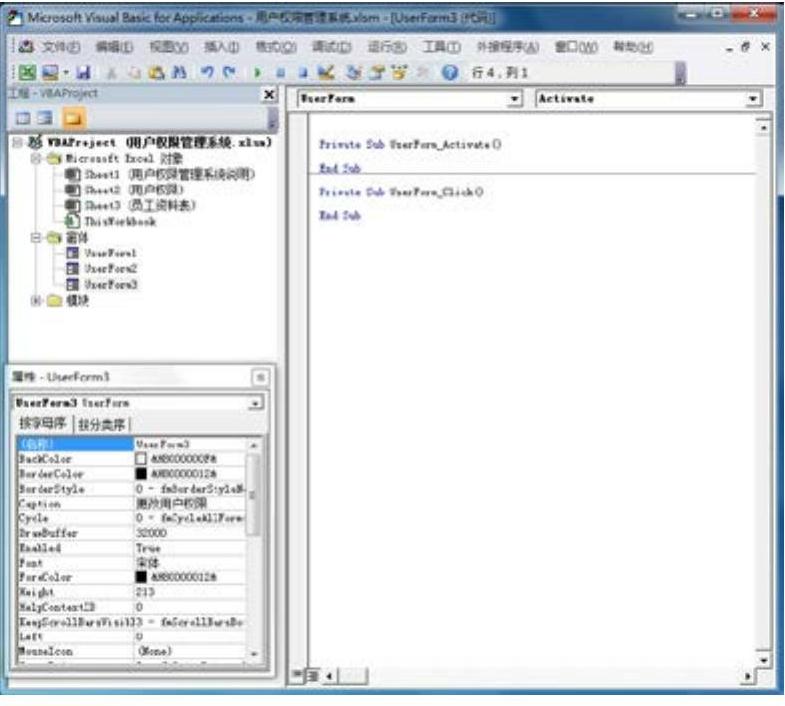Click the Redo arrow icon
The height and width of the screenshot is (706, 785).
click(229, 73)
